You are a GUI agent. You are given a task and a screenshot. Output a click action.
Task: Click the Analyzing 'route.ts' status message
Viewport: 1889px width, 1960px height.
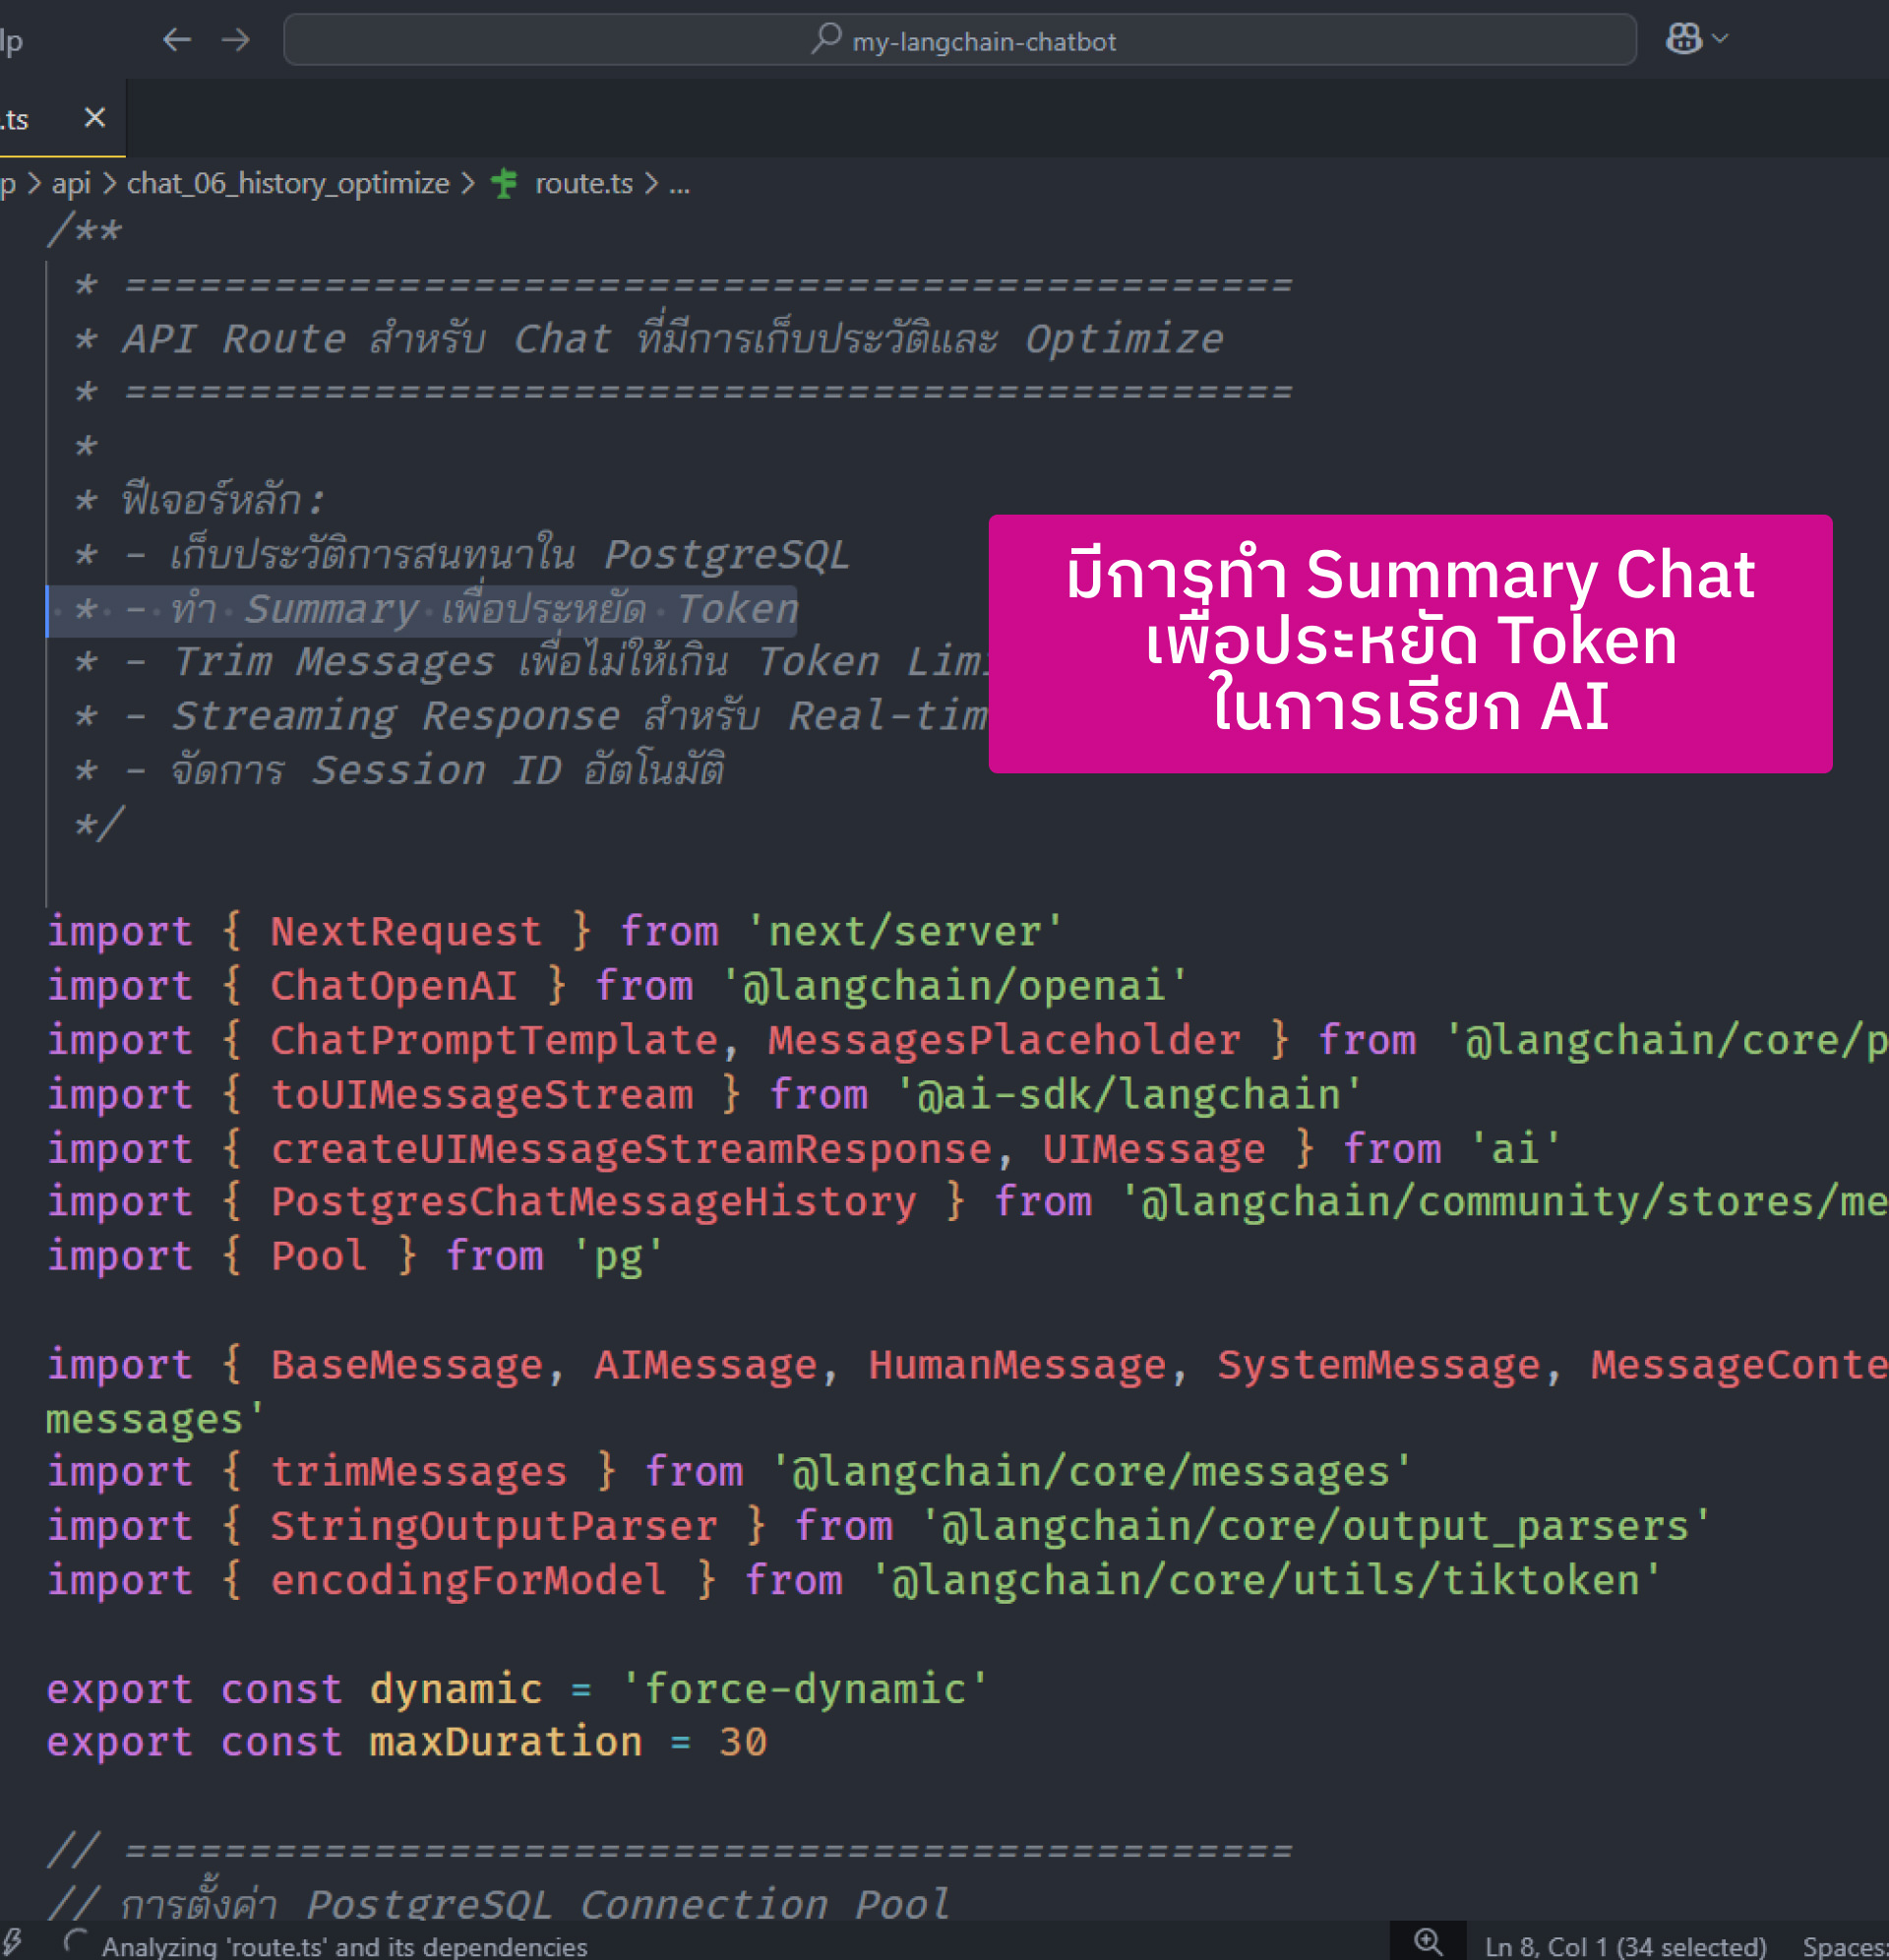[345, 1946]
